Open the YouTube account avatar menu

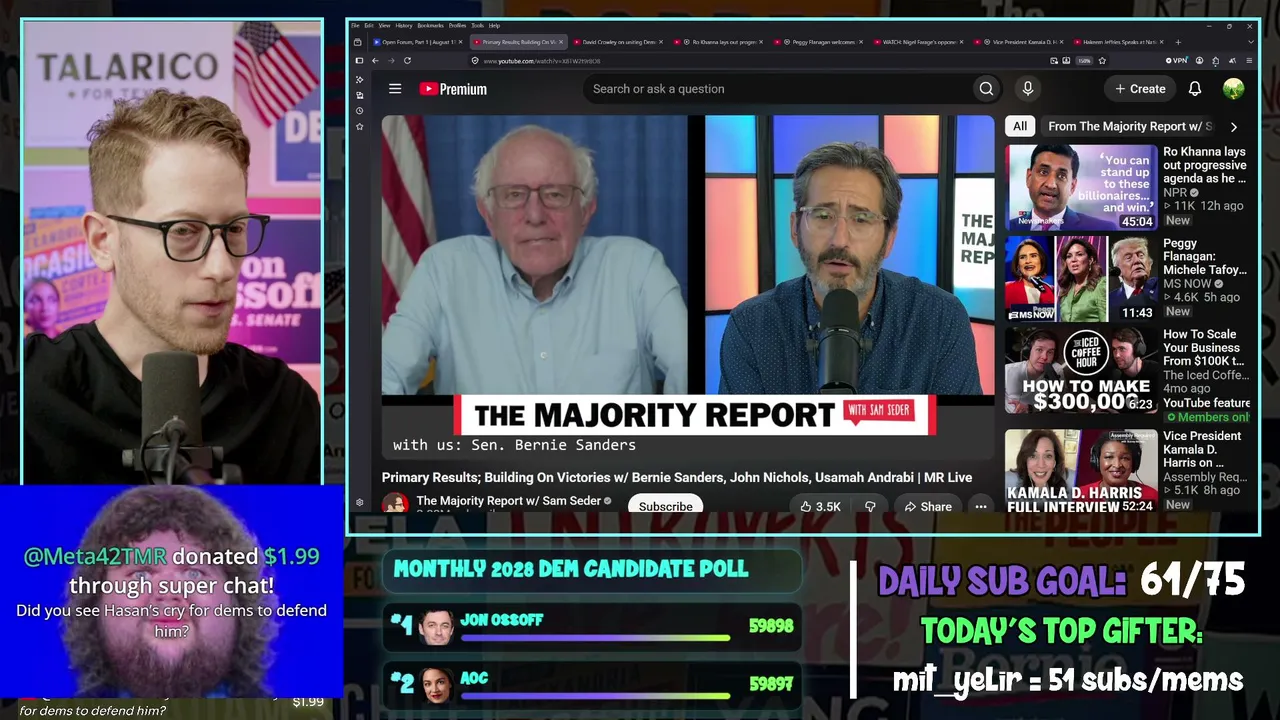[1233, 89]
